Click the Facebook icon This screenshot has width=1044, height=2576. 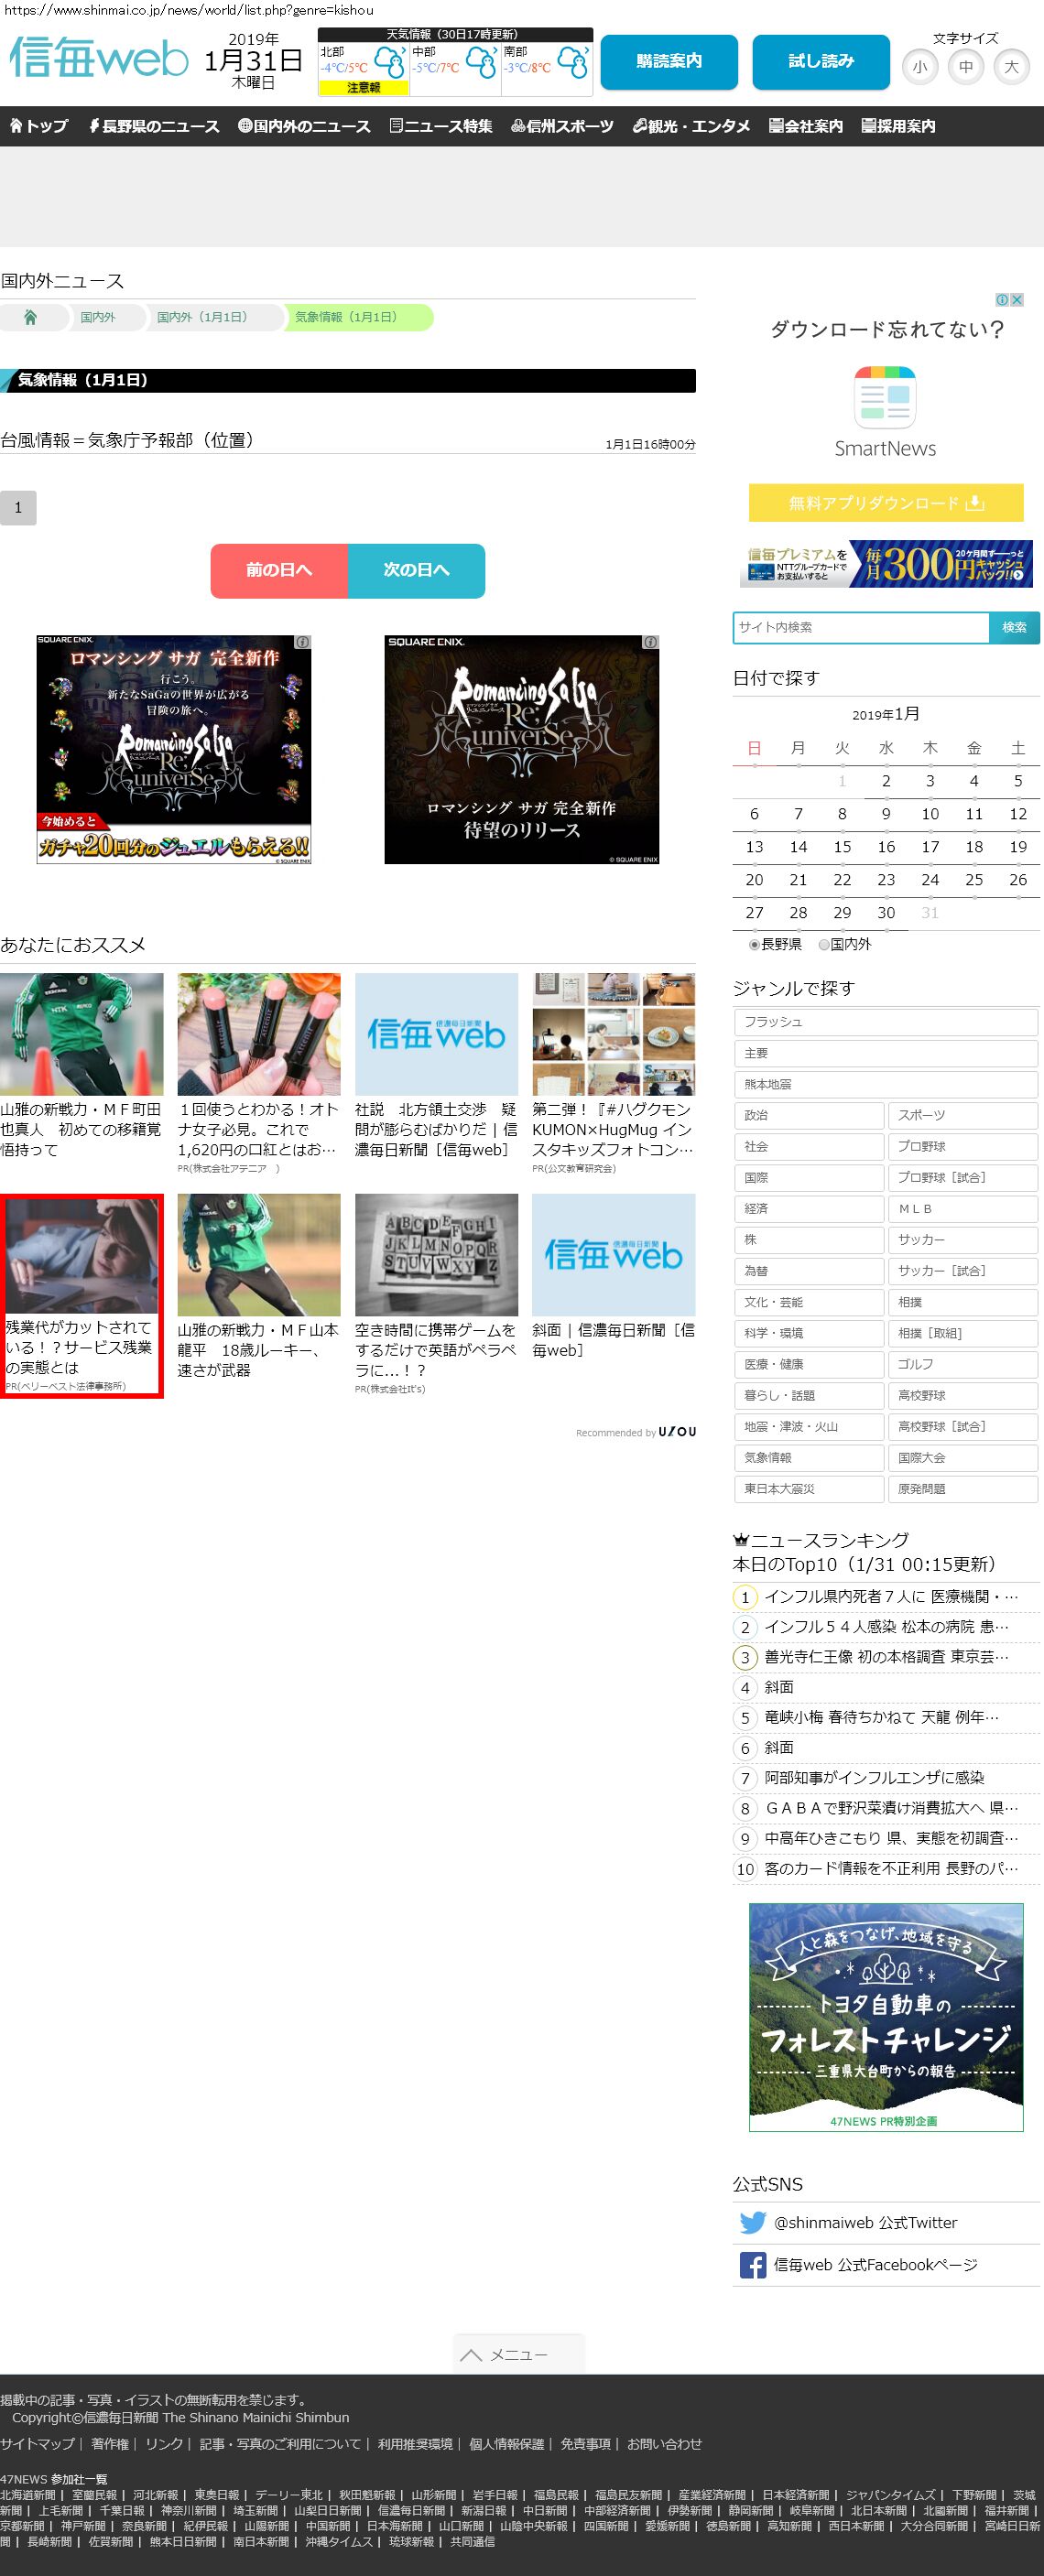(752, 2264)
